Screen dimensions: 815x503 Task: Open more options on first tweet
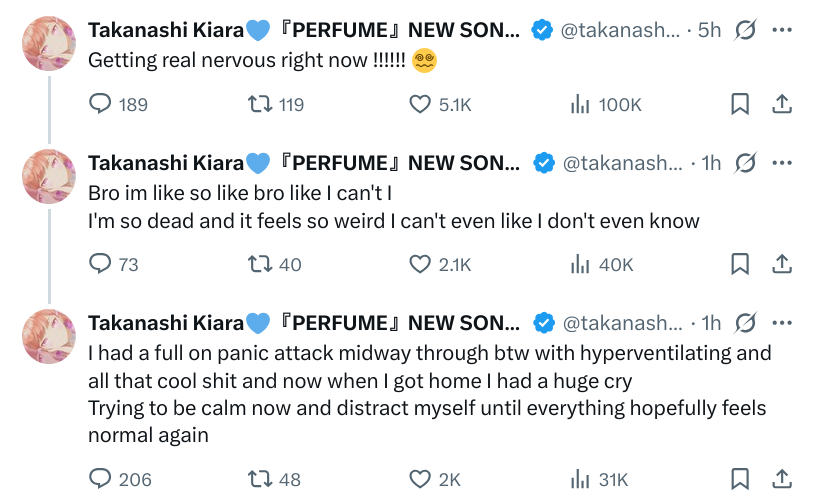(783, 30)
